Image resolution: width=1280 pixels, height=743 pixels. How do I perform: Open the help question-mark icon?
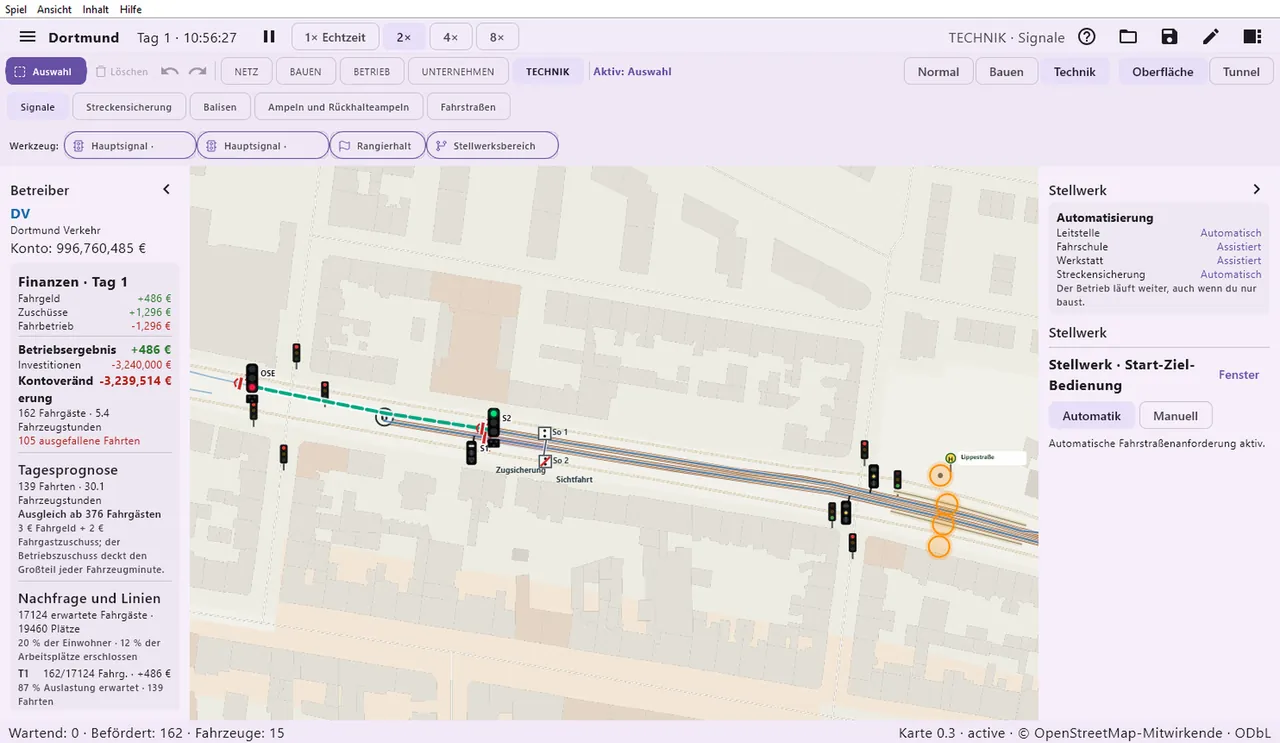(x=1087, y=37)
